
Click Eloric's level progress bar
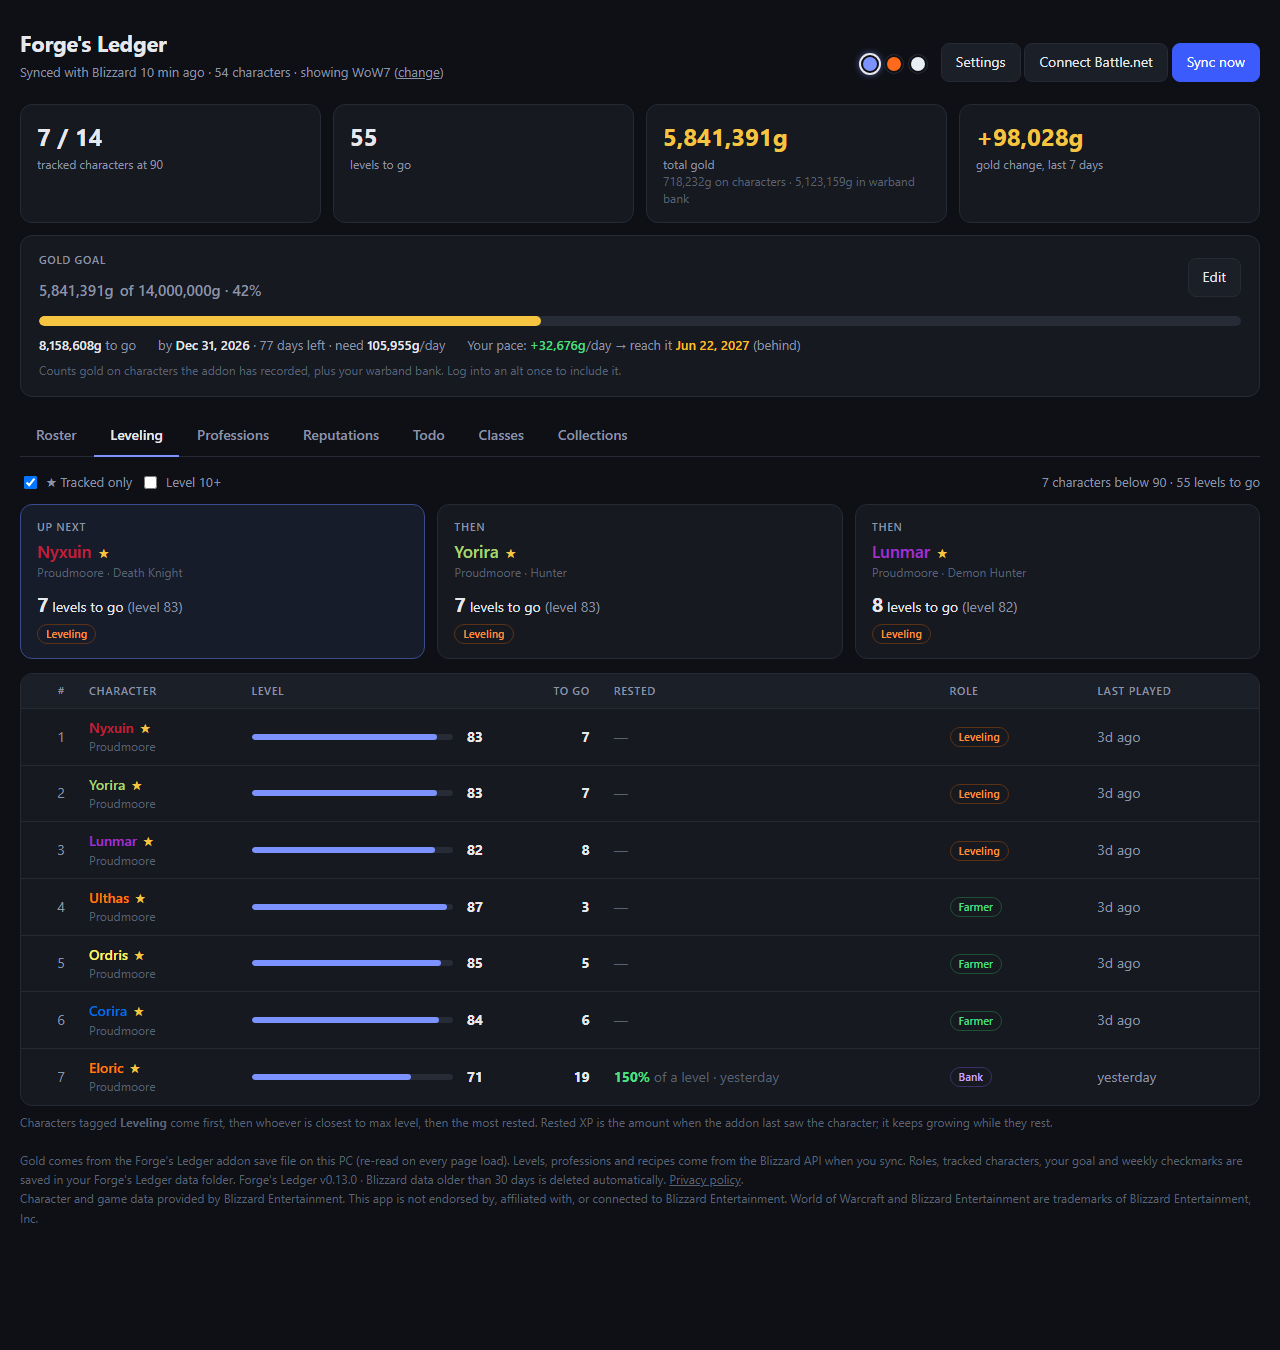coord(352,1077)
